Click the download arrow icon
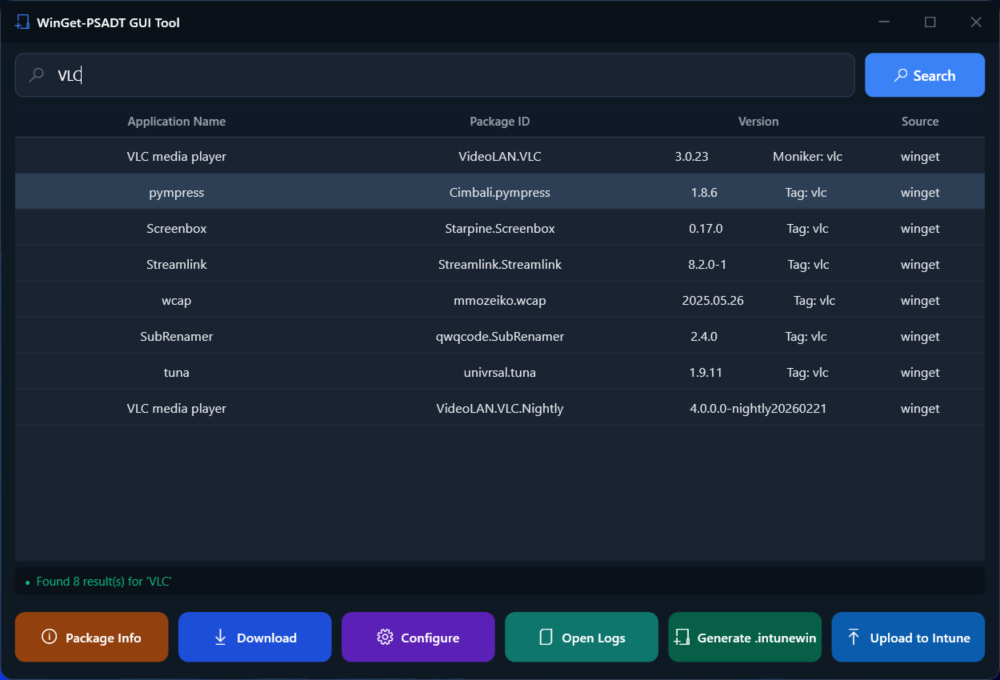Screen dimensions: 1000x680 [x=220, y=637]
